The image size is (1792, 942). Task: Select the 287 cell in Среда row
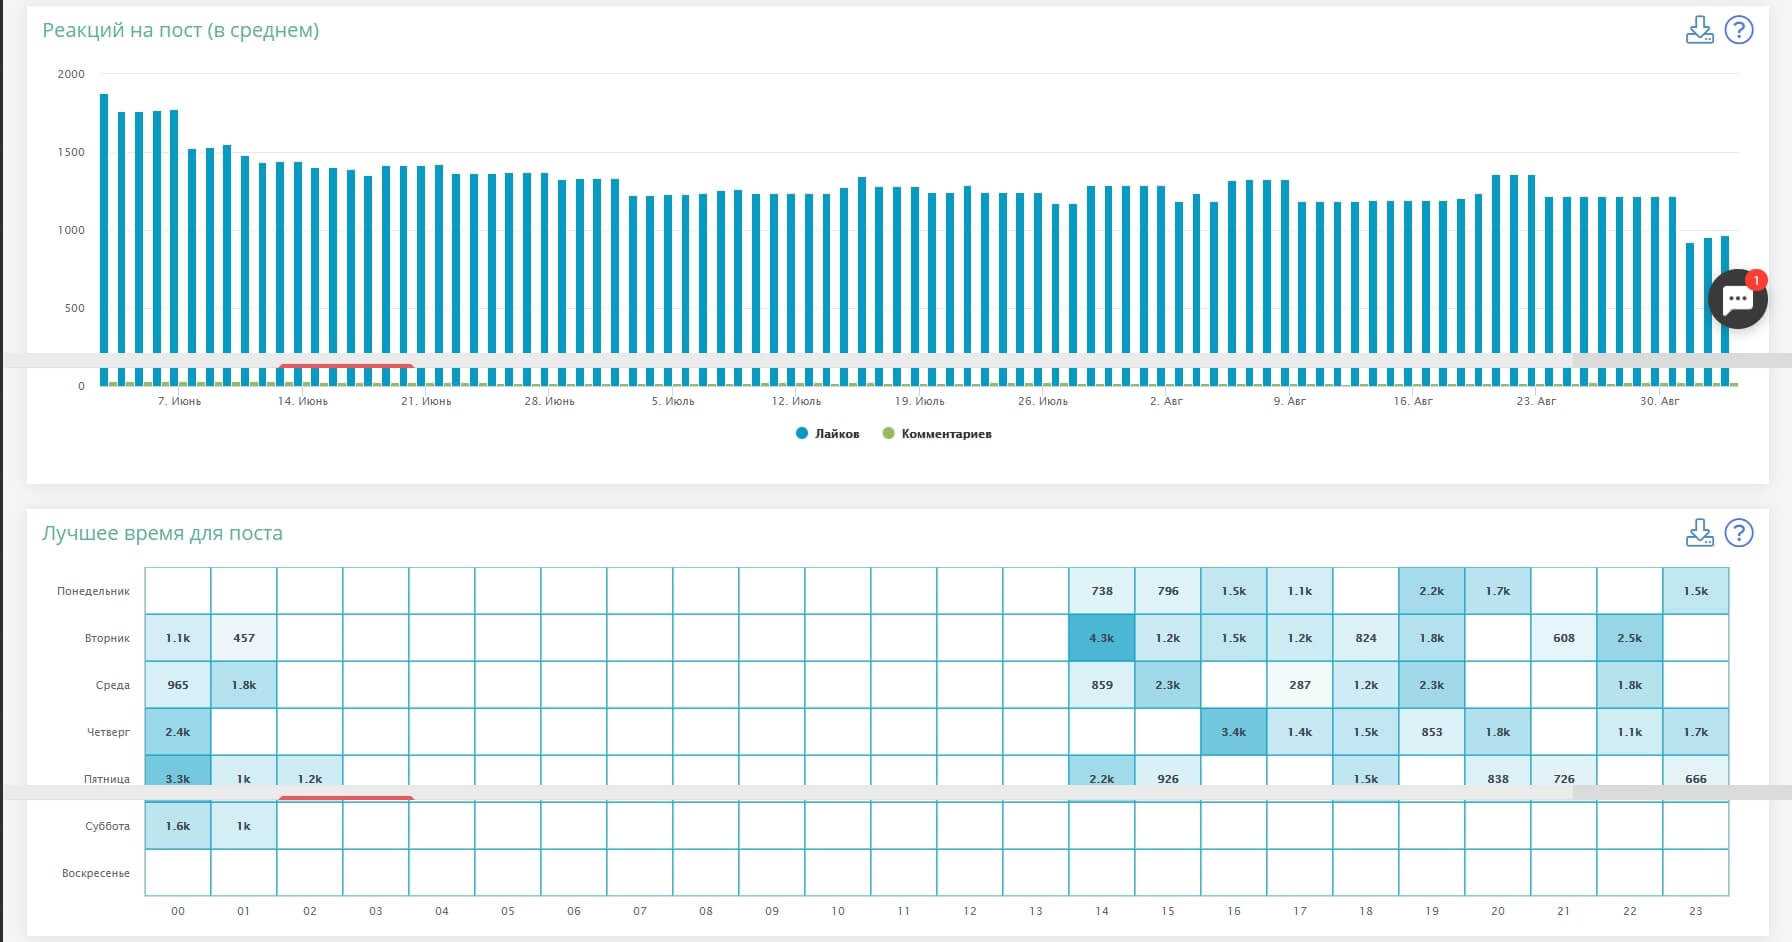coord(1299,685)
